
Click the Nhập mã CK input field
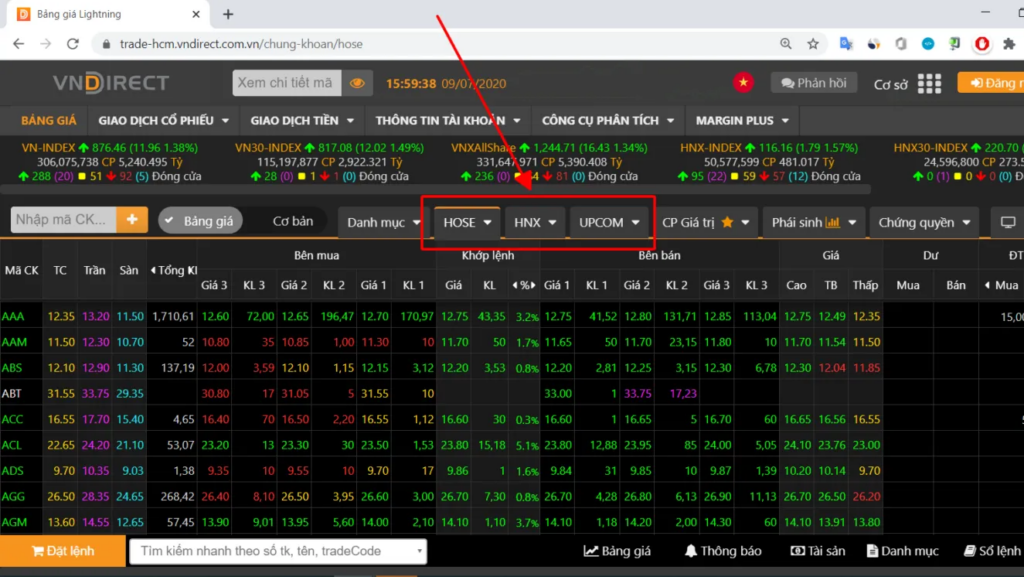click(62, 220)
